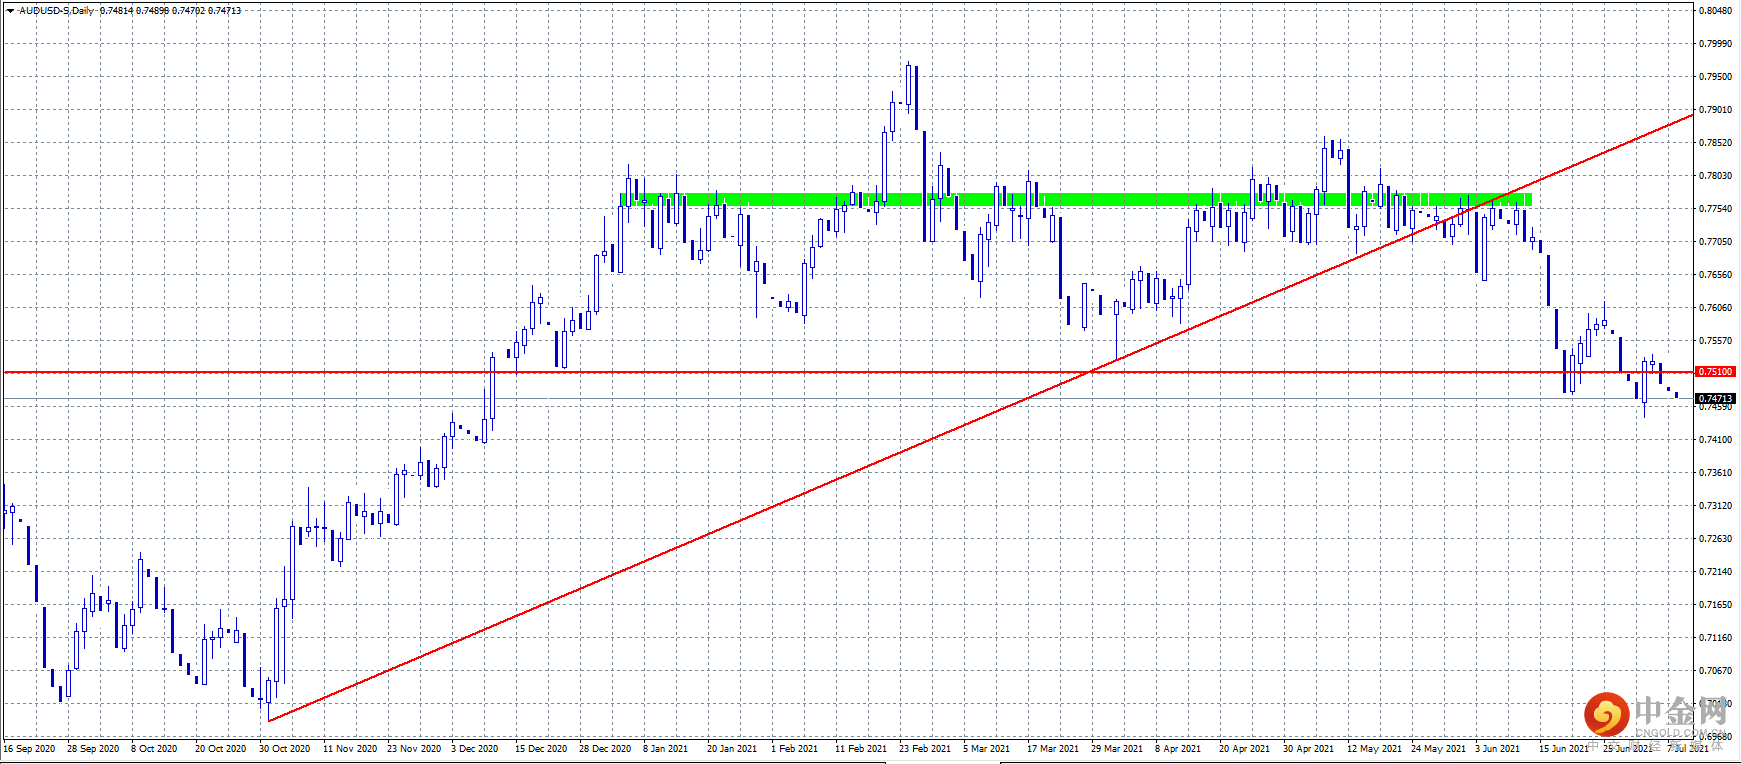Viewport: 1741px width, 764px height.
Task: Click the 0.72140 price scale value
Action: pos(1716,572)
